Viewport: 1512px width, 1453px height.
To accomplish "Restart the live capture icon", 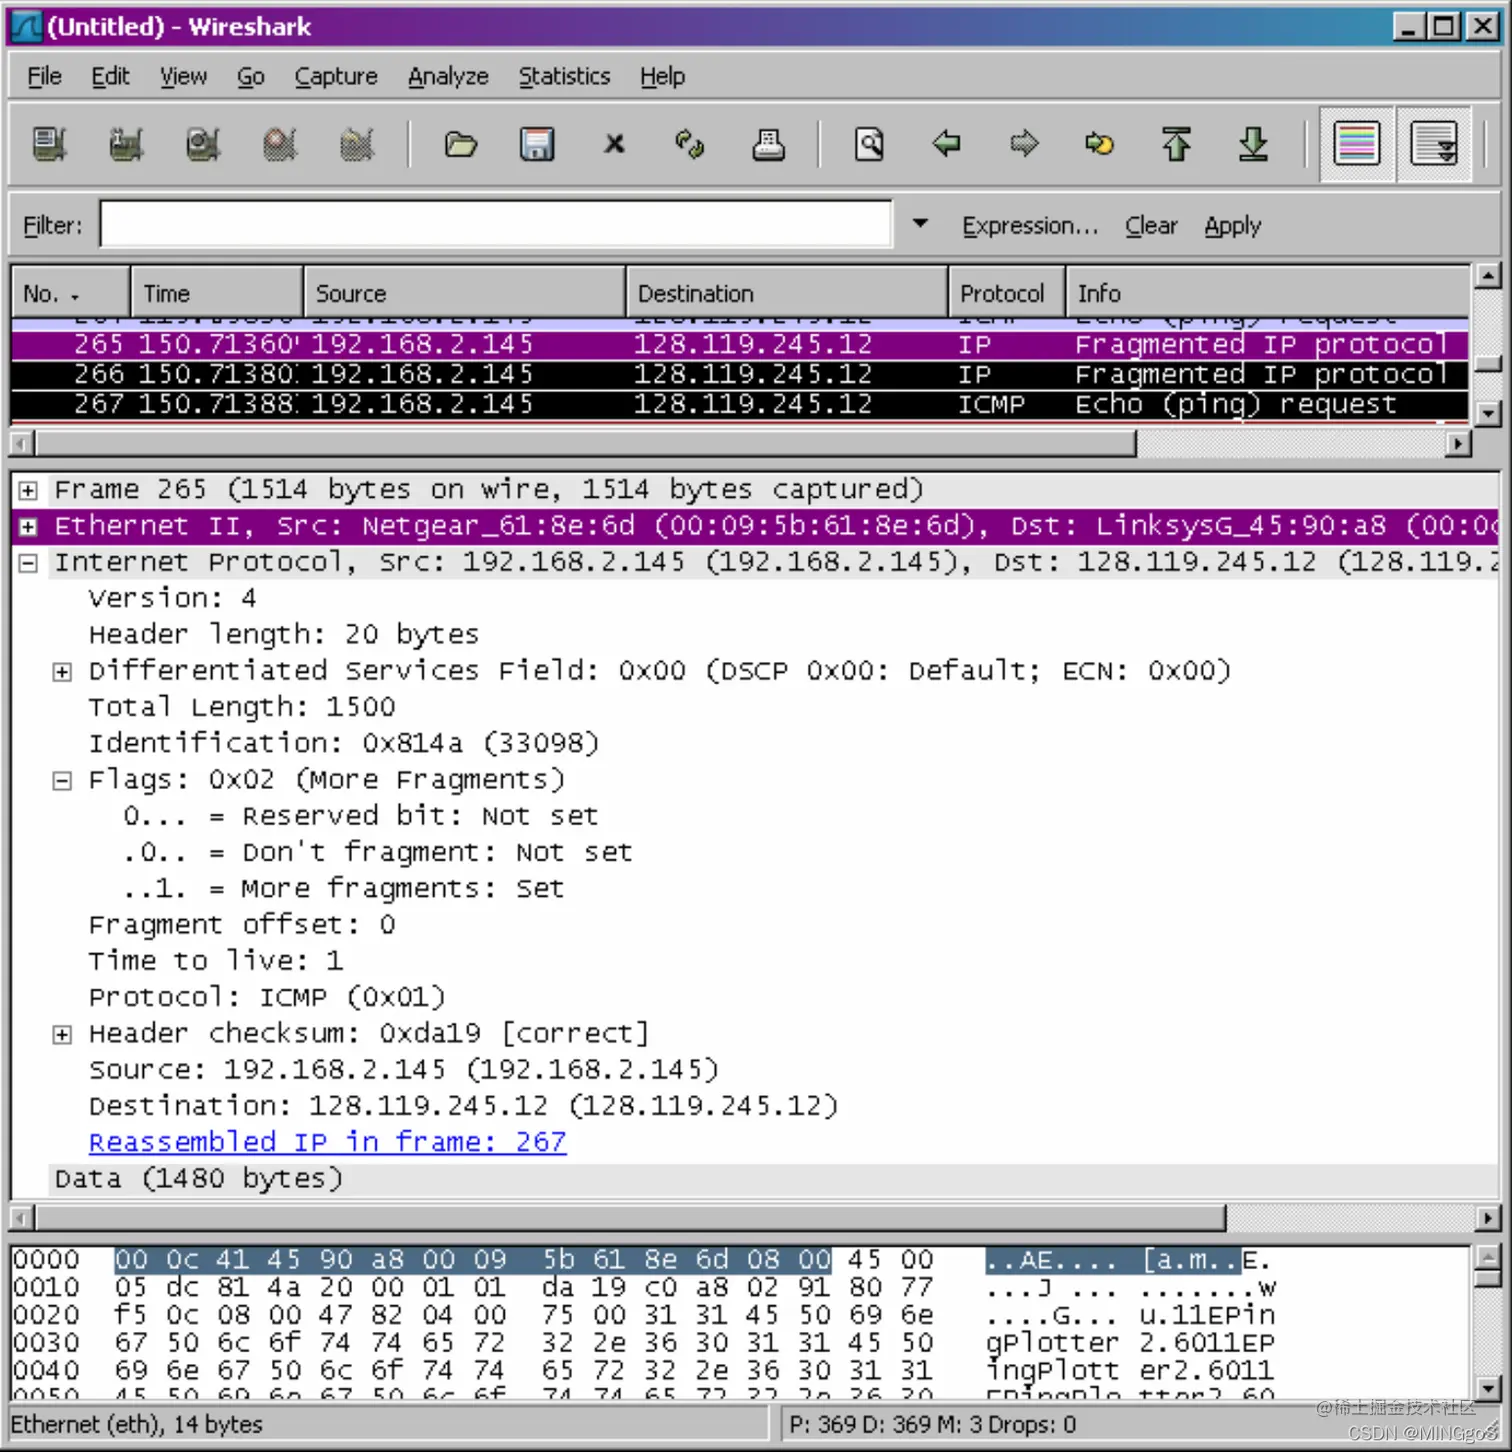I will coord(357,145).
